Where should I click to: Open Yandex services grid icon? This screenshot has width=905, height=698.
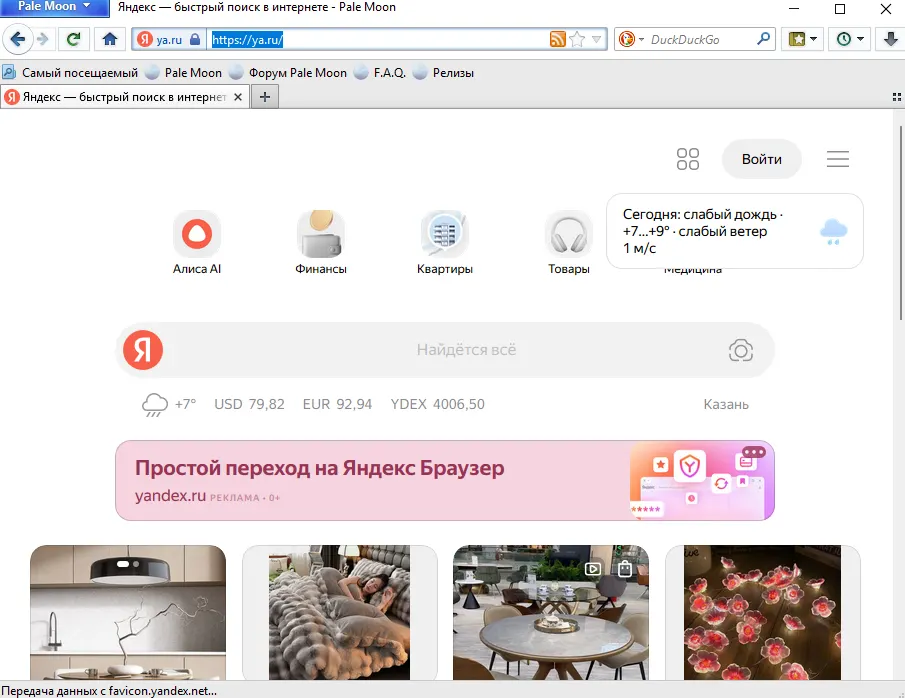(x=687, y=158)
